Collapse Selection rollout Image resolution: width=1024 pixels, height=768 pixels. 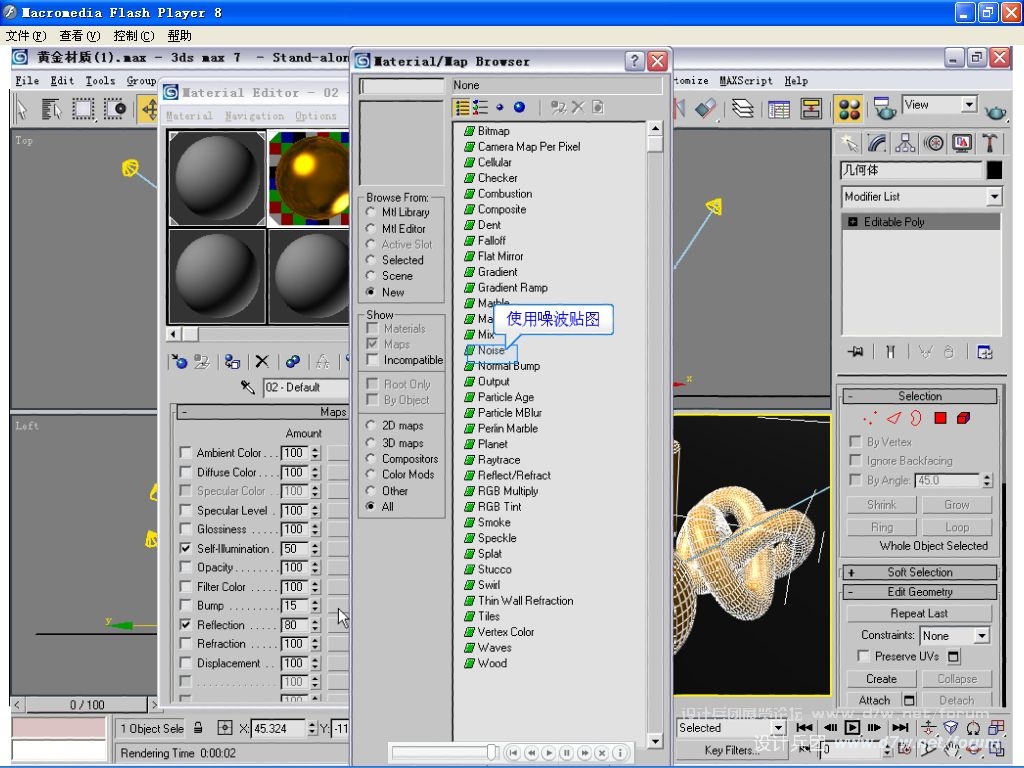click(920, 396)
